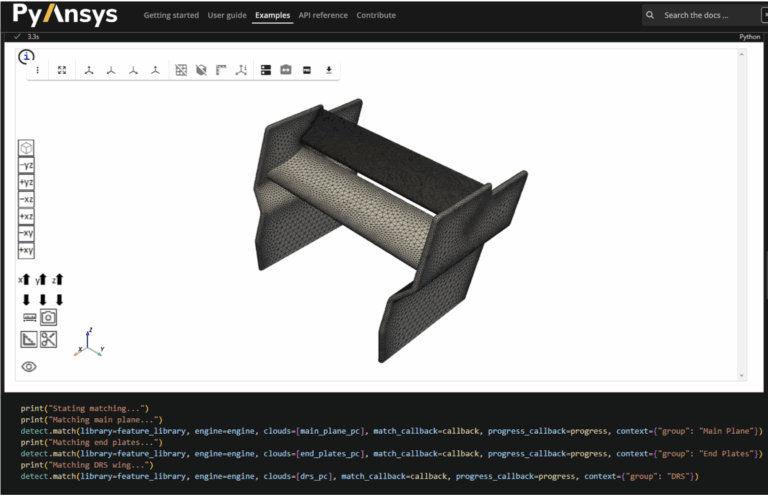
Task: Click the reset camera/fit view icon
Action: (62, 70)
